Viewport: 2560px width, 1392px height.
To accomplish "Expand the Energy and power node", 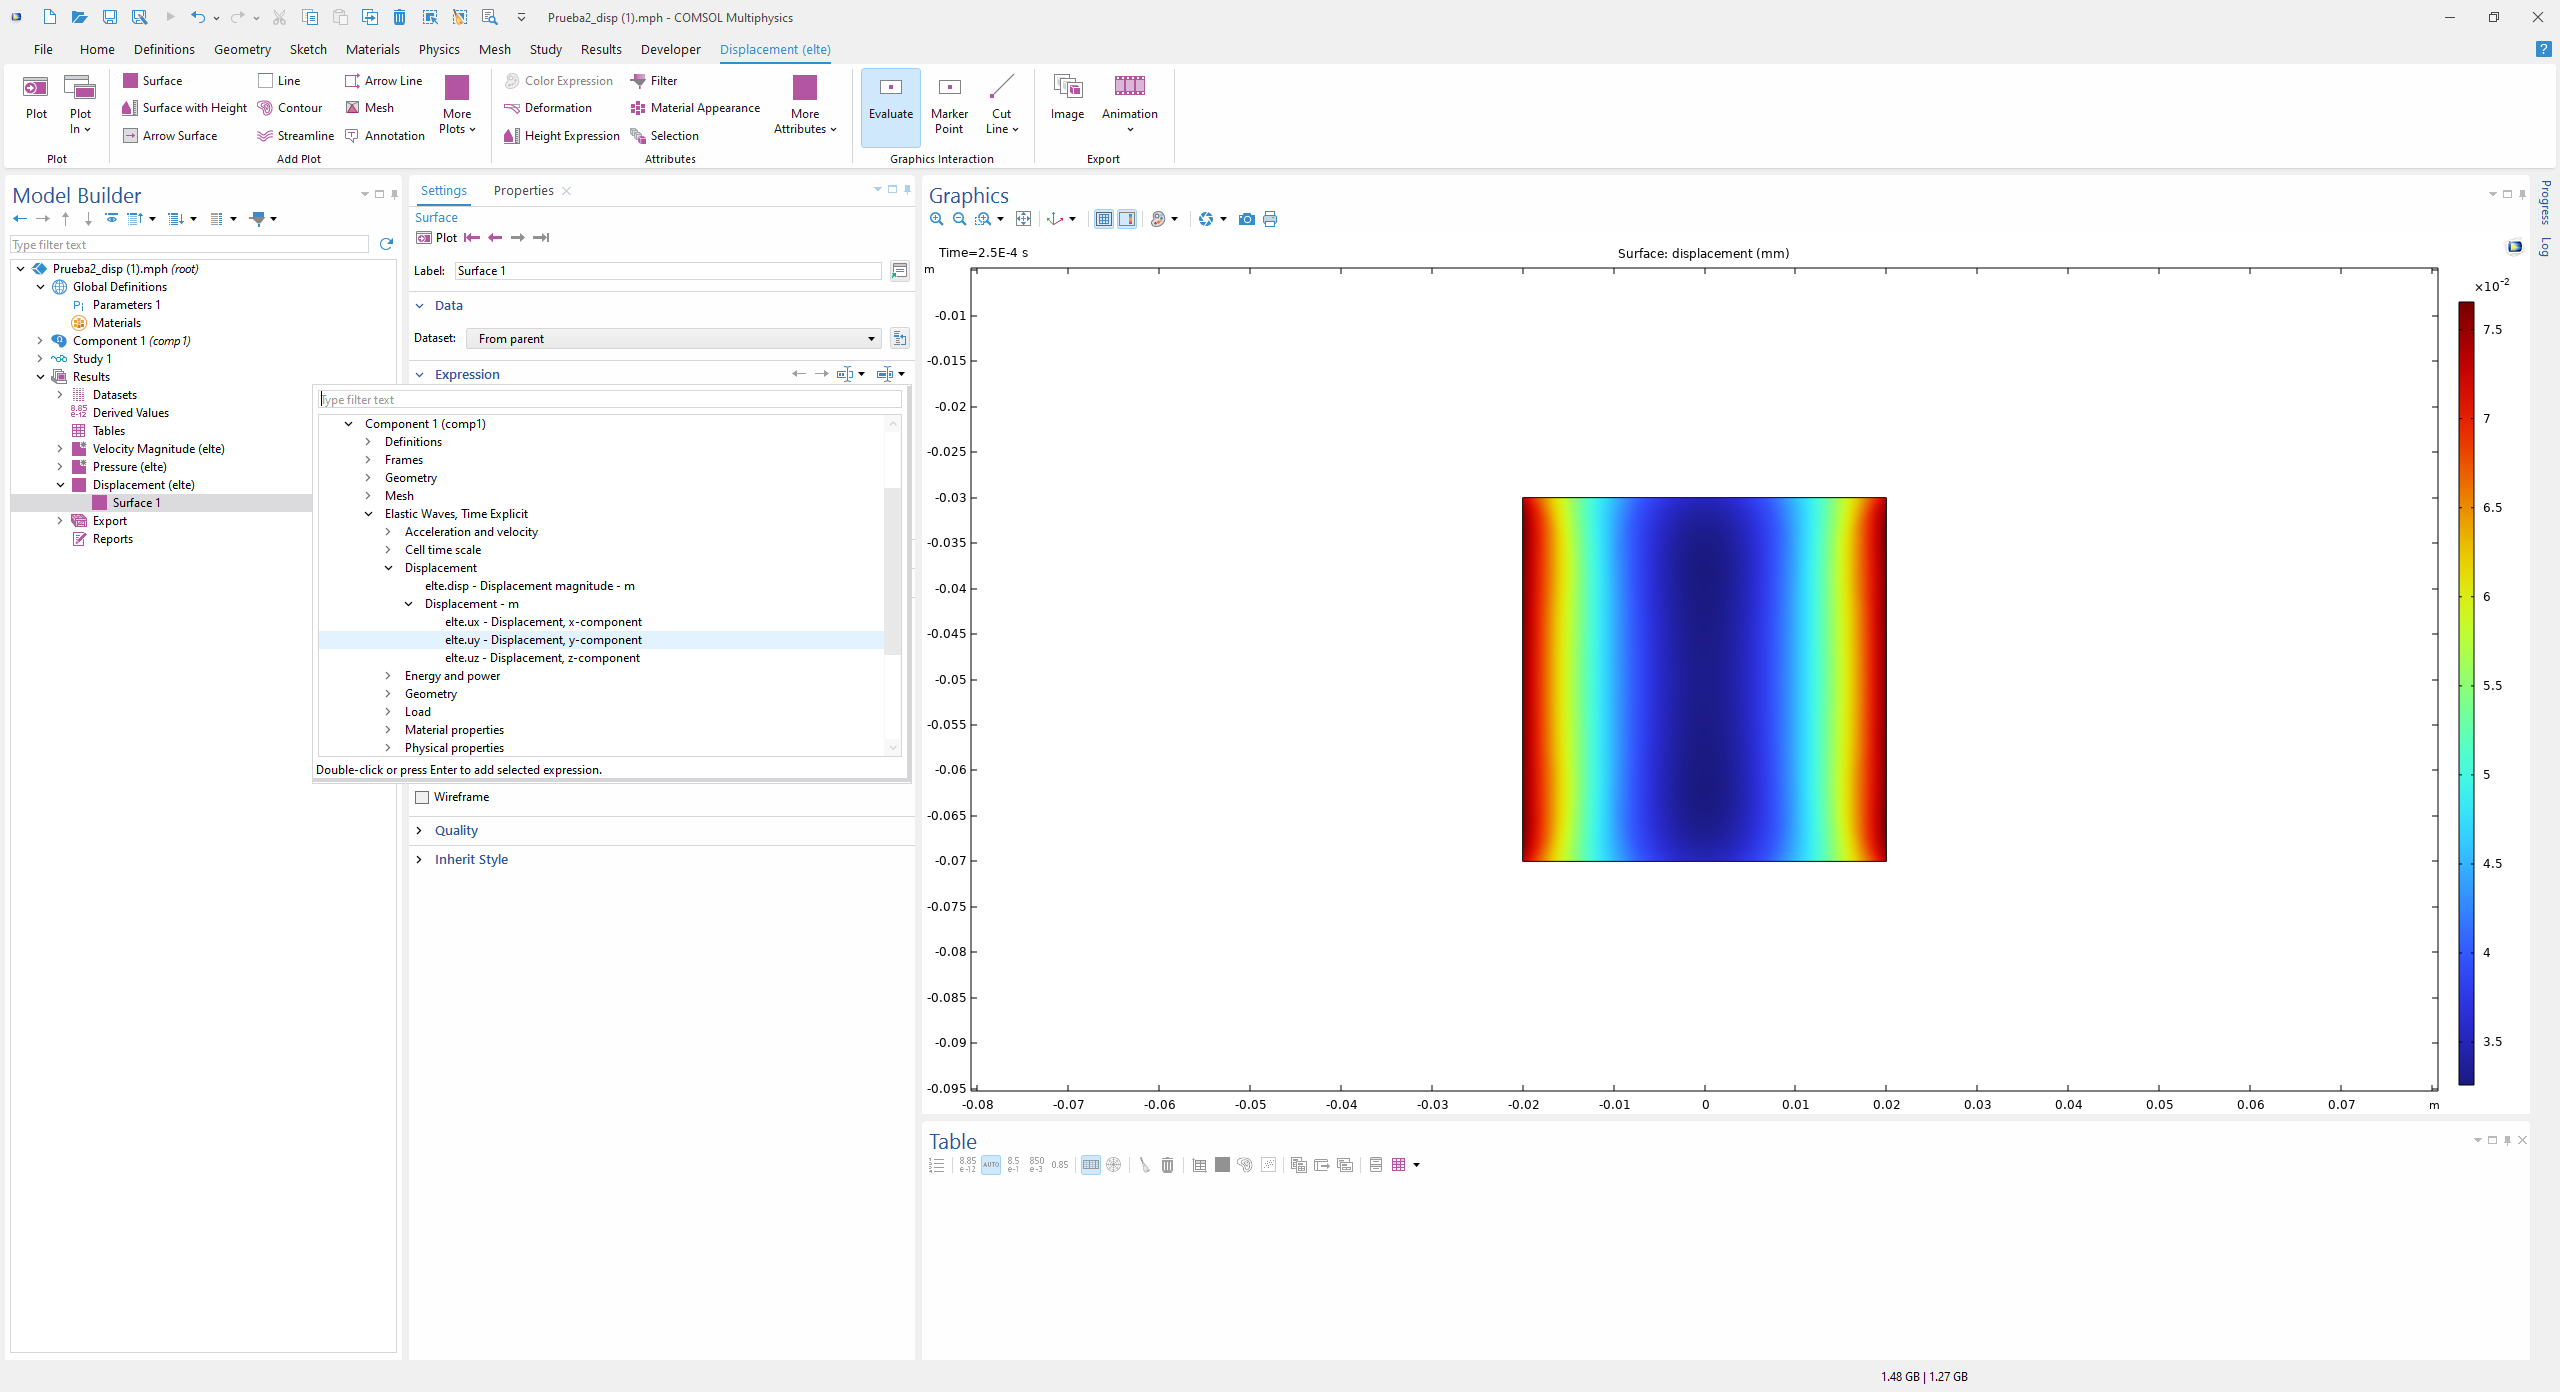I will tap(388, 676).
